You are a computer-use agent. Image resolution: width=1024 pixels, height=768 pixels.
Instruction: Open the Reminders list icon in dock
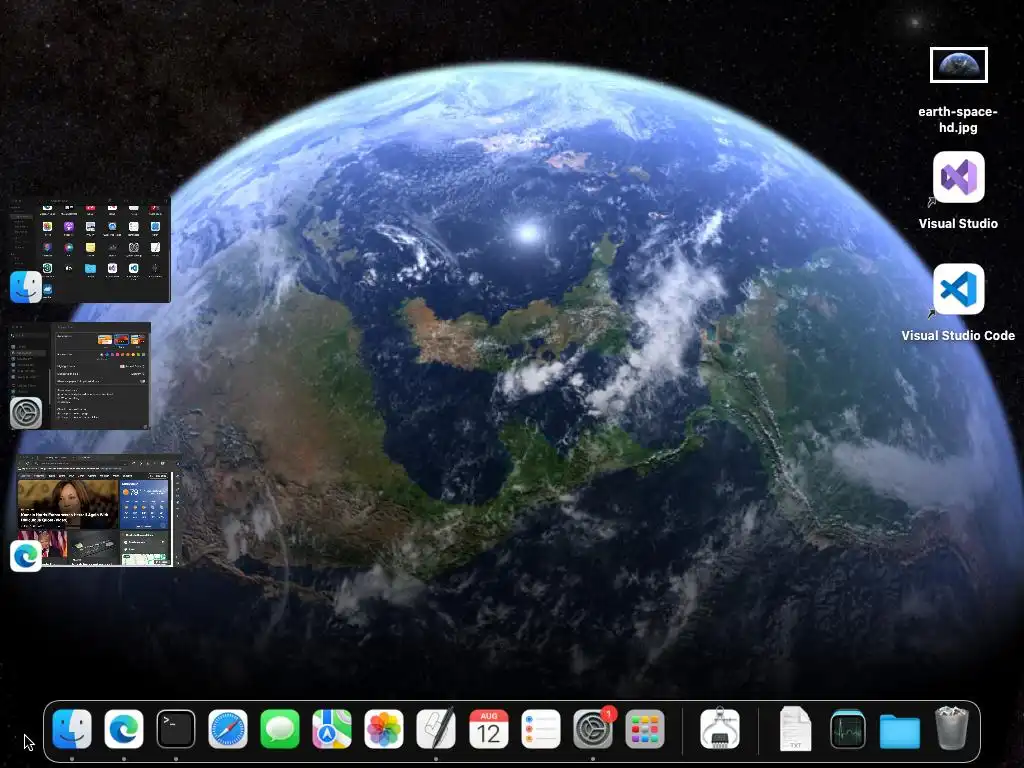coord(541,729)
